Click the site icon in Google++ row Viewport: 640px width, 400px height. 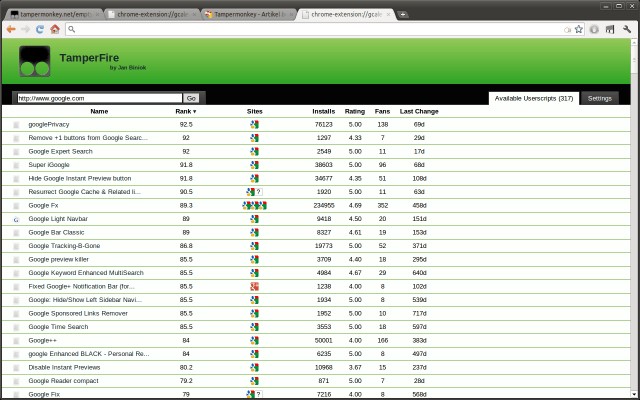coord(254,340)
